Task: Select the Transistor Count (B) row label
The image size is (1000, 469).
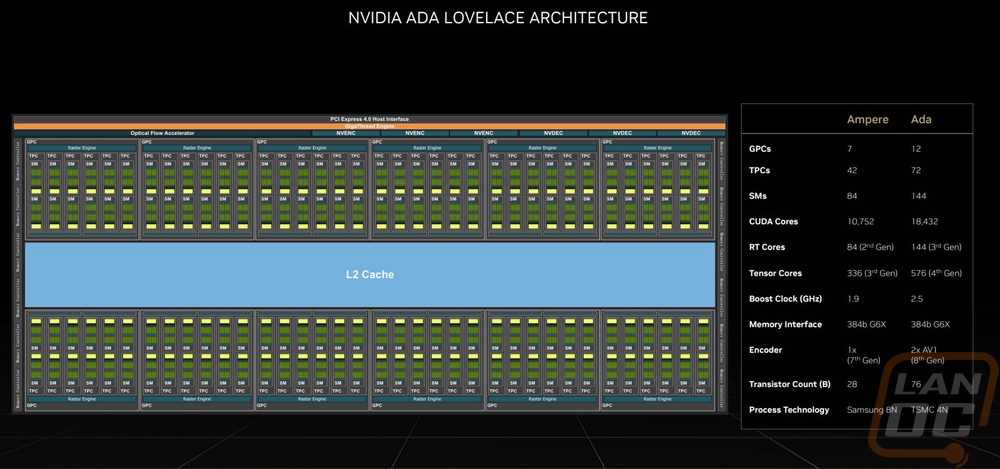Action: click(x=790, y=384)
